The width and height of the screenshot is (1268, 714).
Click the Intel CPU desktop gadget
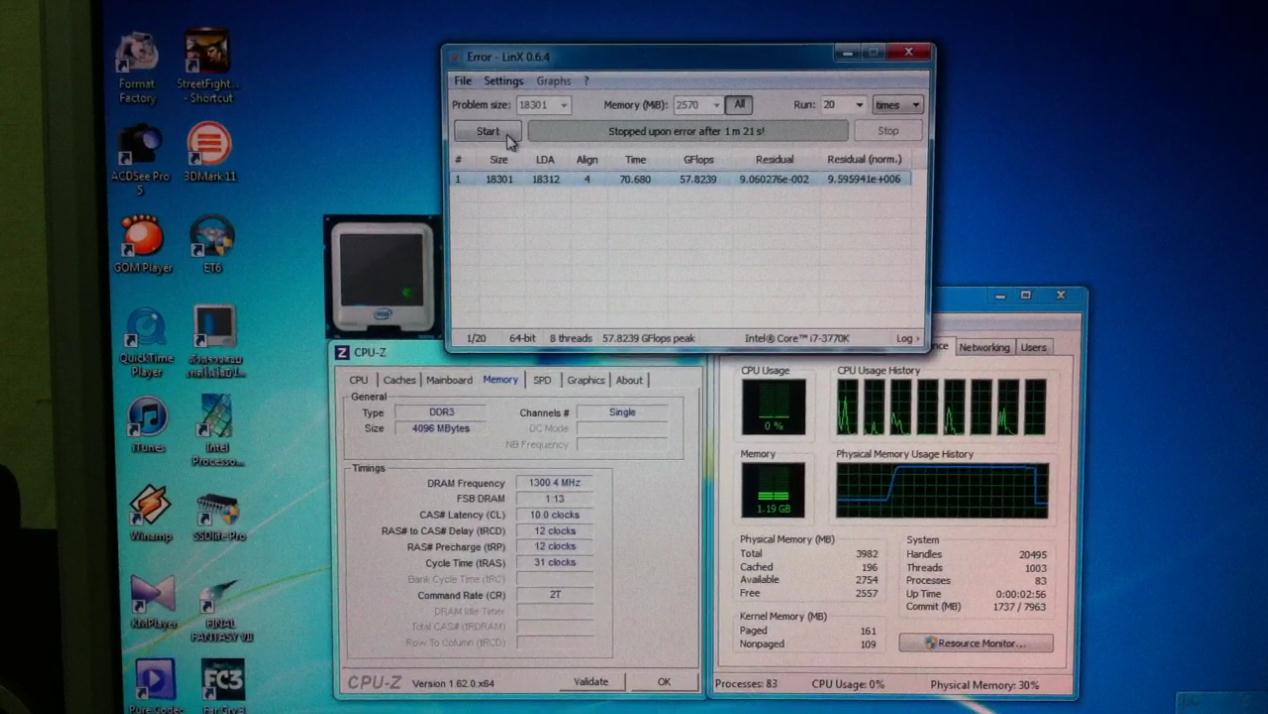tap(381, 277)
